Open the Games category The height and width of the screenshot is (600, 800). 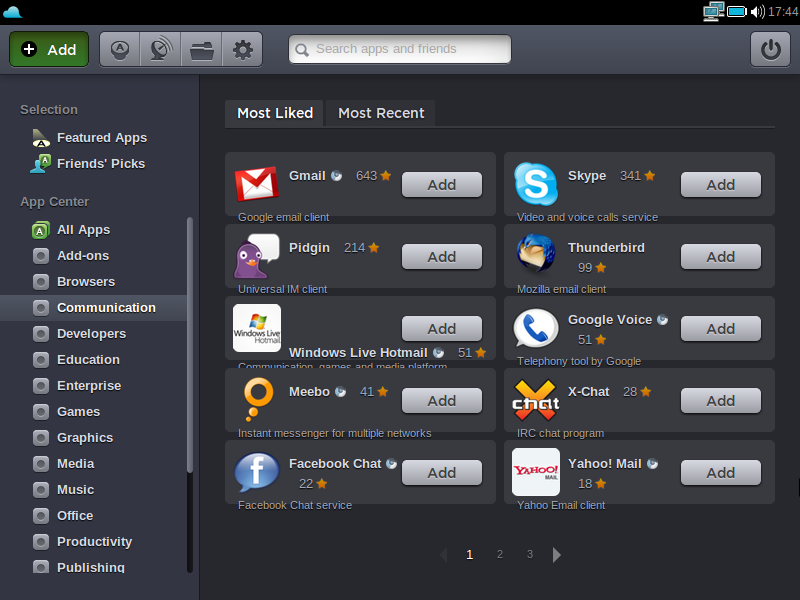78,411
